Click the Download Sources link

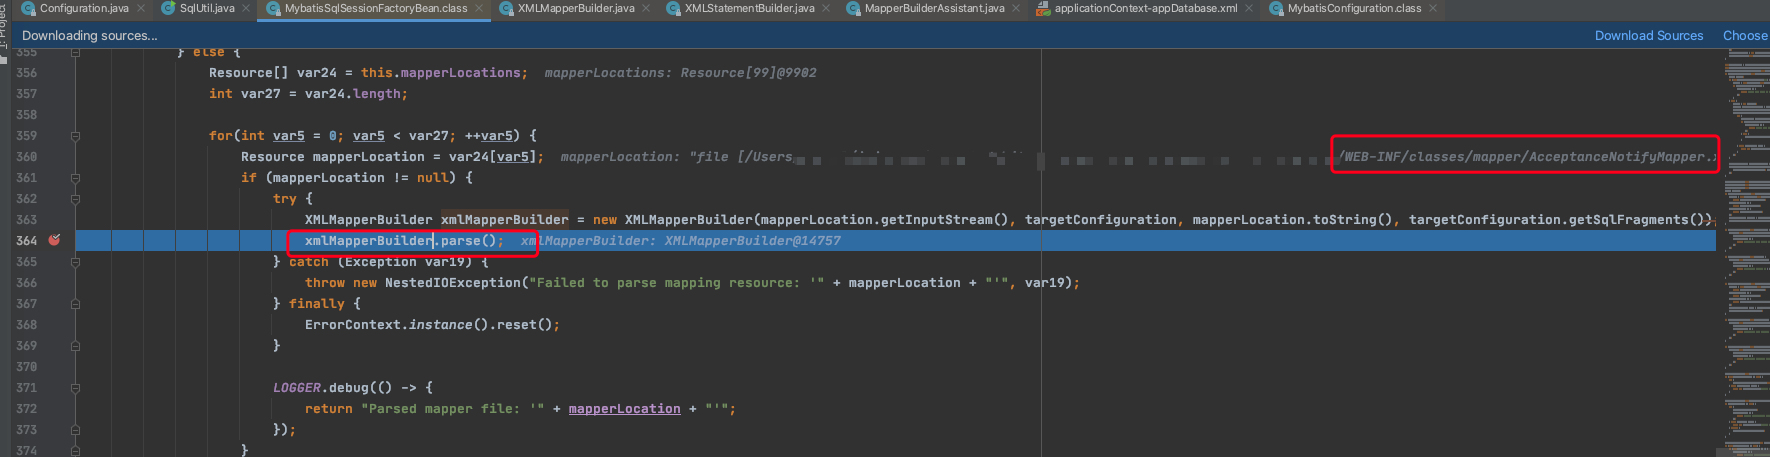coord(1648,35)
